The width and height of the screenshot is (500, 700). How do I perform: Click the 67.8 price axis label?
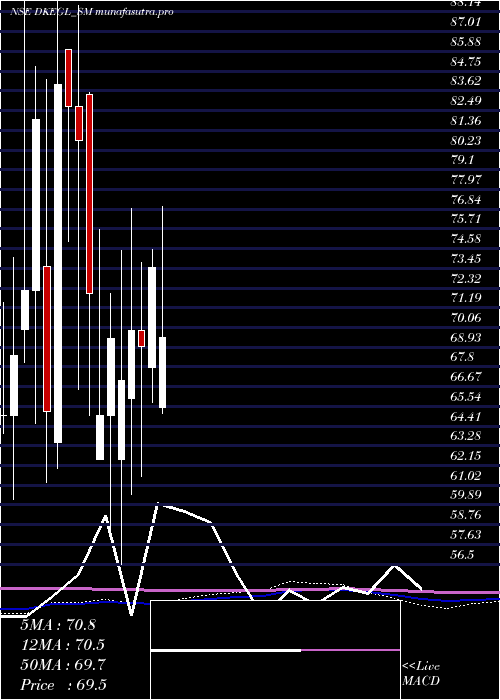pyautogui.click(x=462, y=357)
